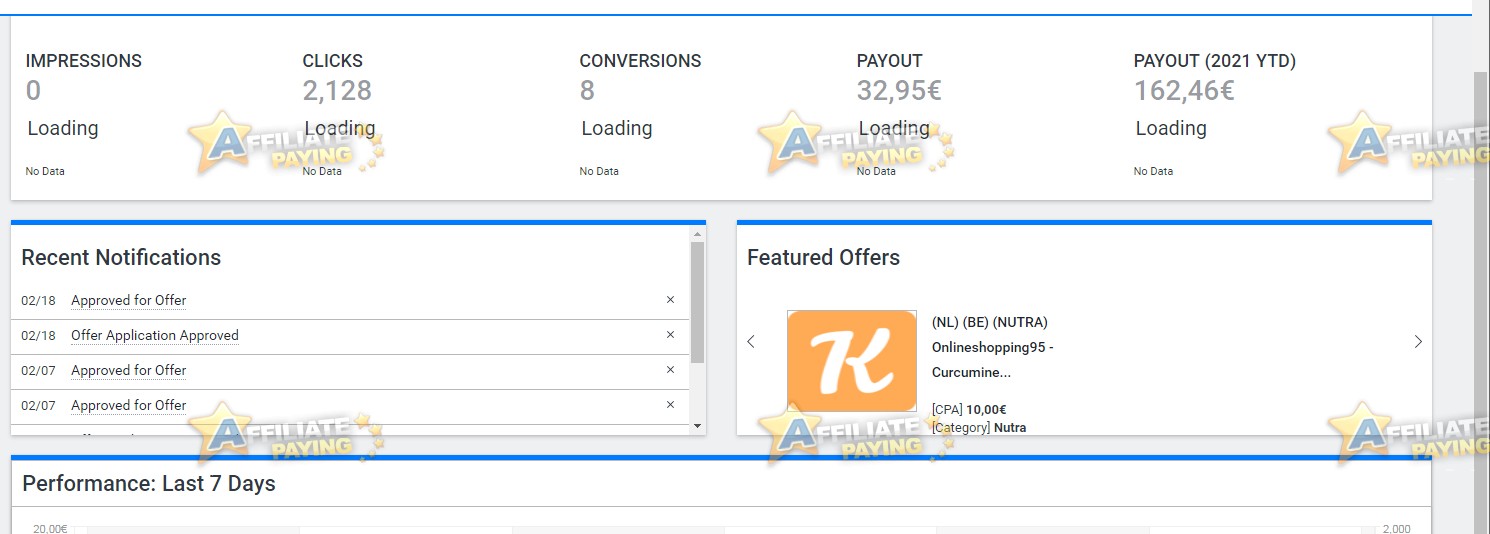The height and width of the screenshot is (534, 1490).
Task: Dismiss the first 02/18 Approved for Offer notification
Action: click(670, 300)
